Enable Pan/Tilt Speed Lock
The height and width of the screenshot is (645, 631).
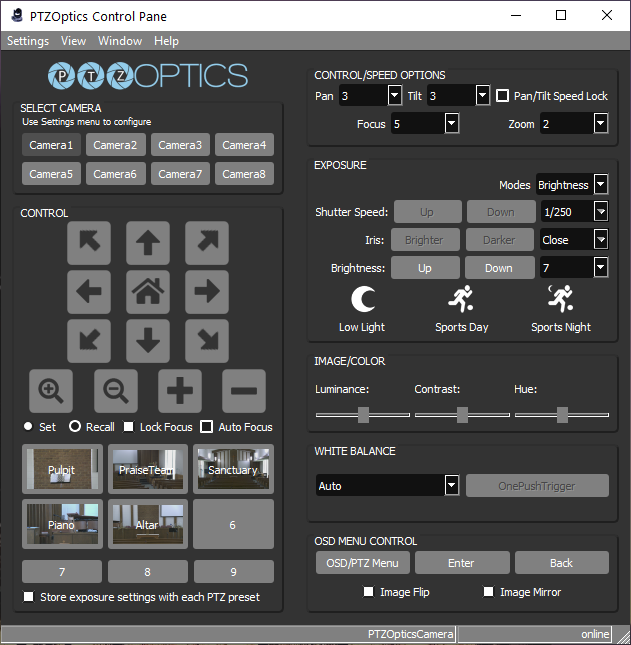coord(502,95)
